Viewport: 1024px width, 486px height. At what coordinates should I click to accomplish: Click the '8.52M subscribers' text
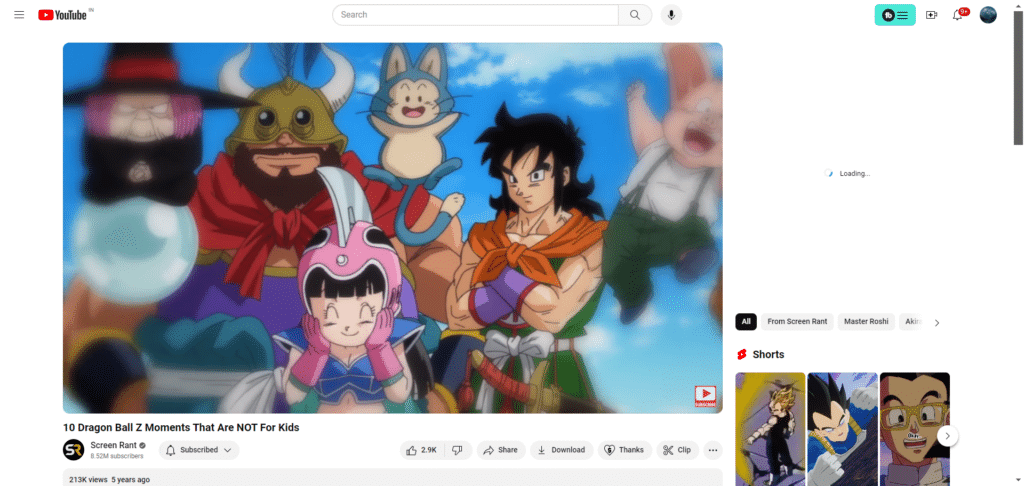117,456
